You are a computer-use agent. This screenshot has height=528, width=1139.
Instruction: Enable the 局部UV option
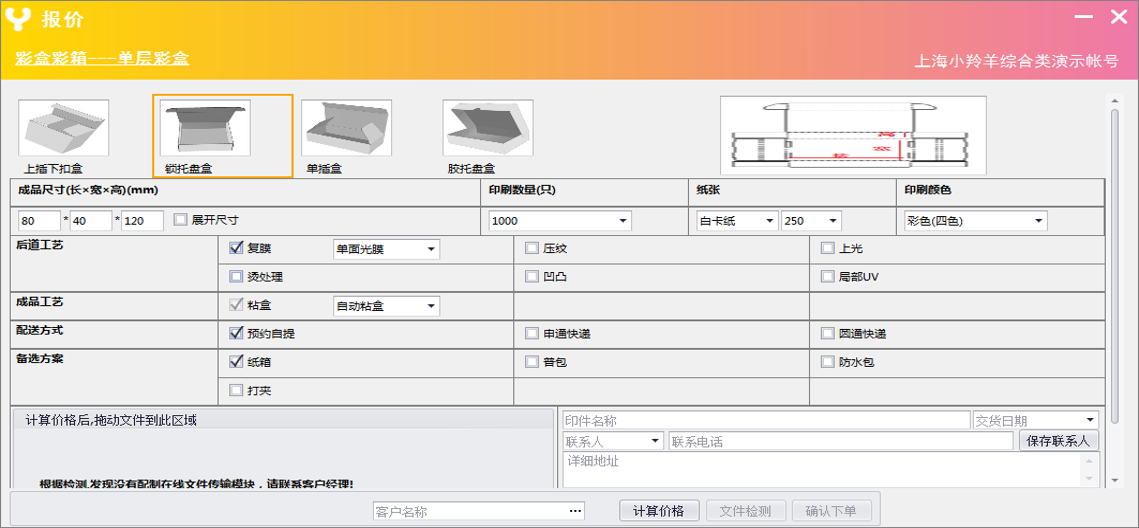point(827,276)
